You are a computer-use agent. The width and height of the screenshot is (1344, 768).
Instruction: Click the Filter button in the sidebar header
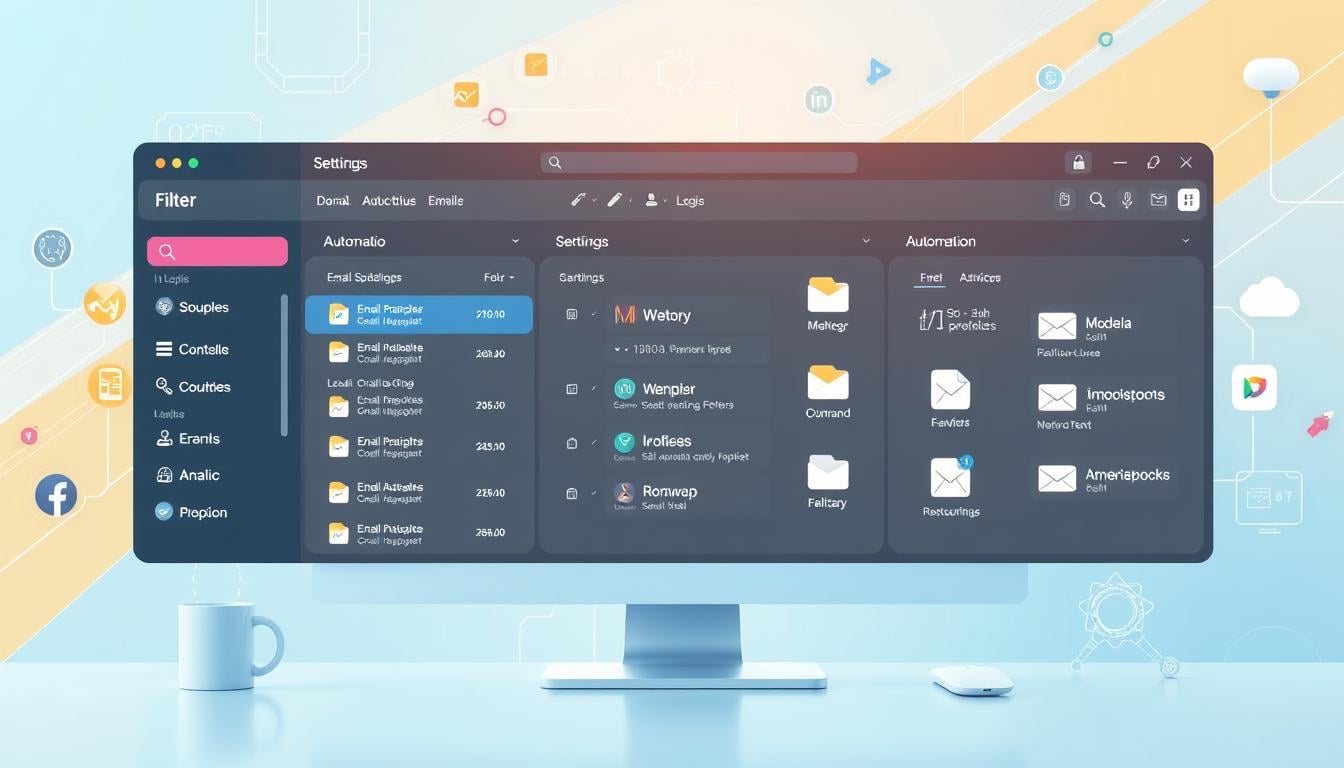pos(176,200)
